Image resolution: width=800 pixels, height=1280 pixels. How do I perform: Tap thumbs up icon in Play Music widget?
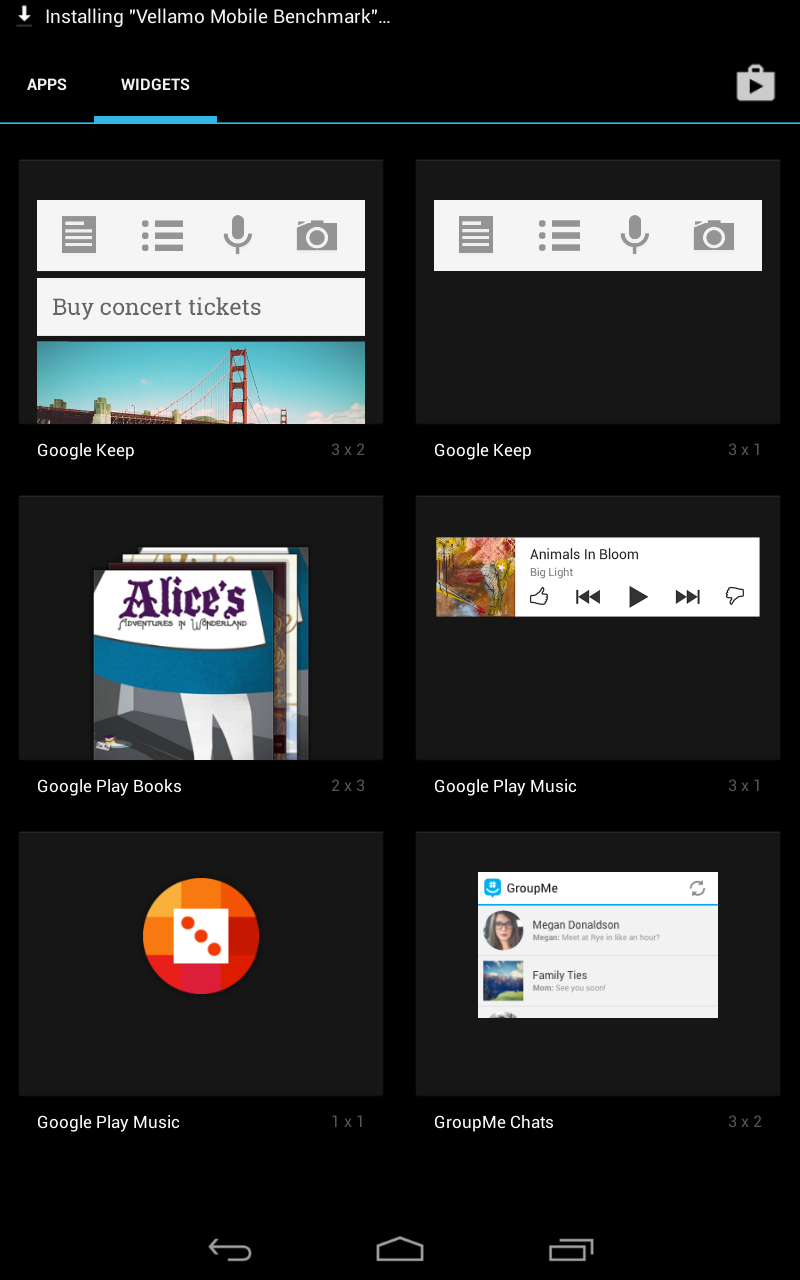(539, 597)
